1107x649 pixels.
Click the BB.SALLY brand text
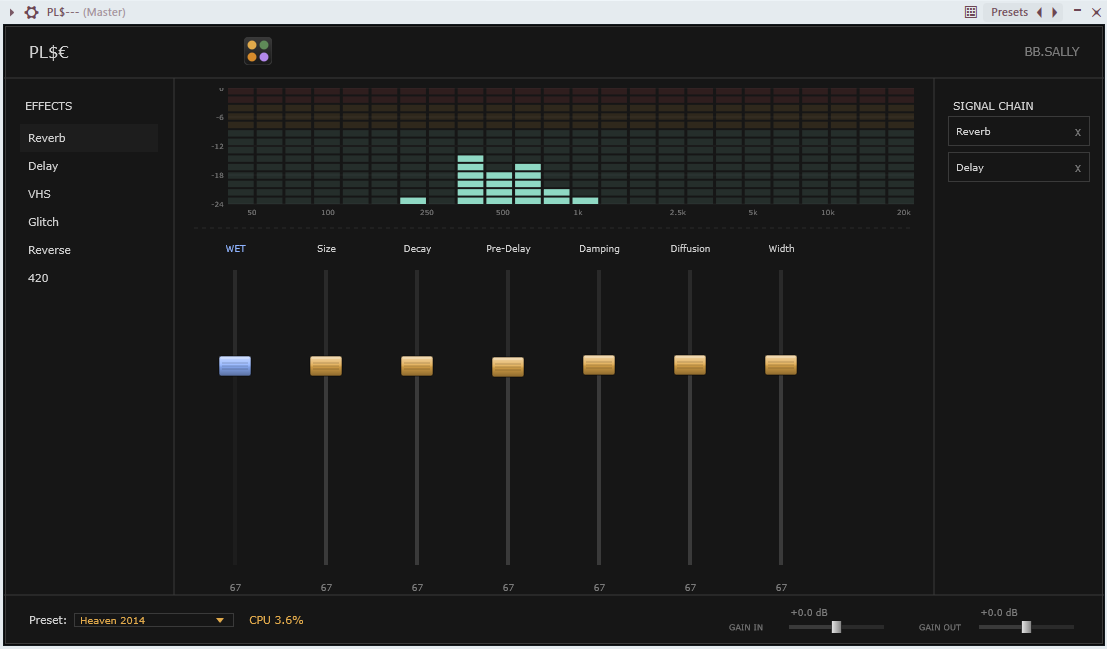[1052, 52]
